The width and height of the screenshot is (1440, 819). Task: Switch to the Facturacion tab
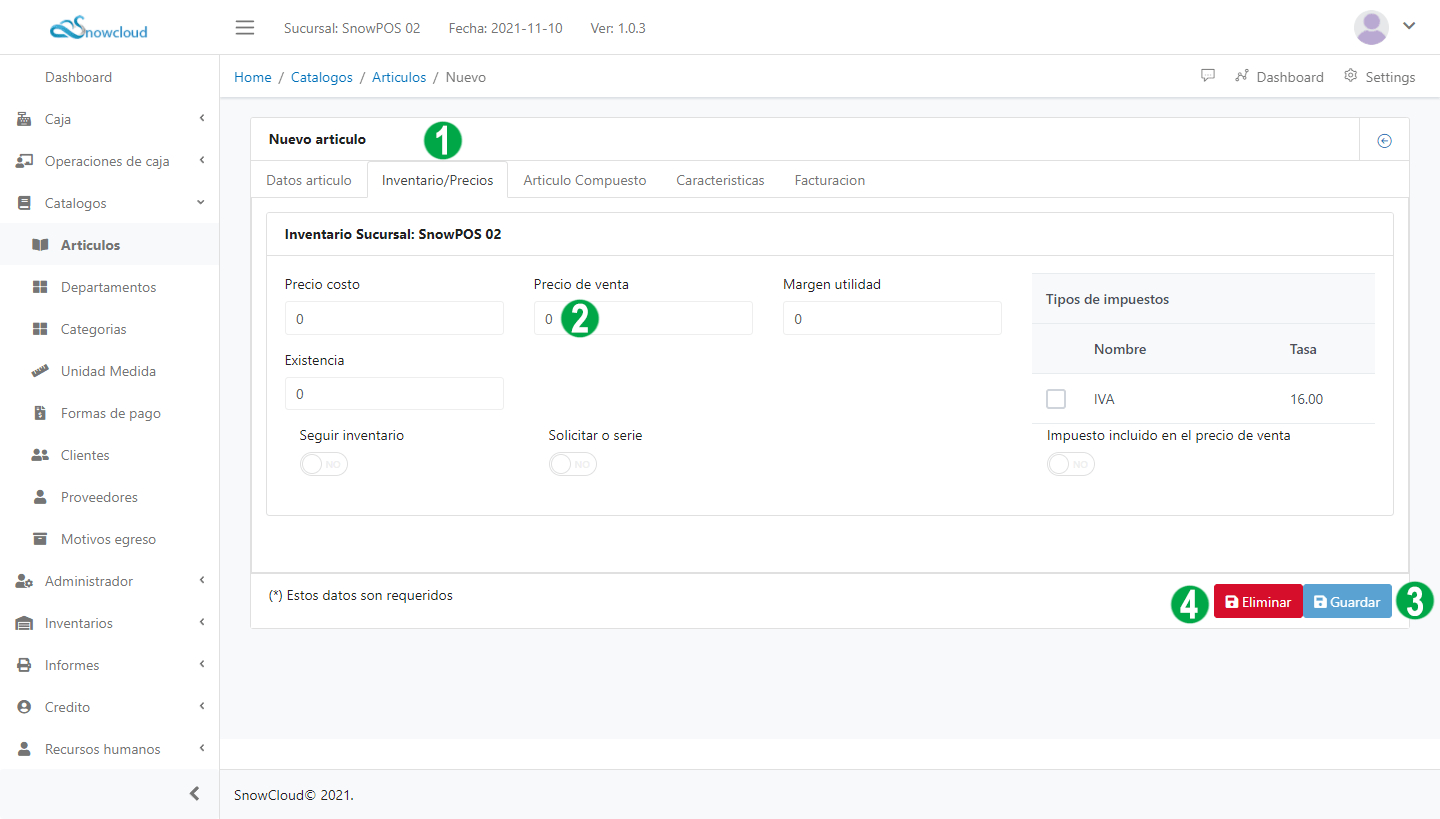point(829,180)
